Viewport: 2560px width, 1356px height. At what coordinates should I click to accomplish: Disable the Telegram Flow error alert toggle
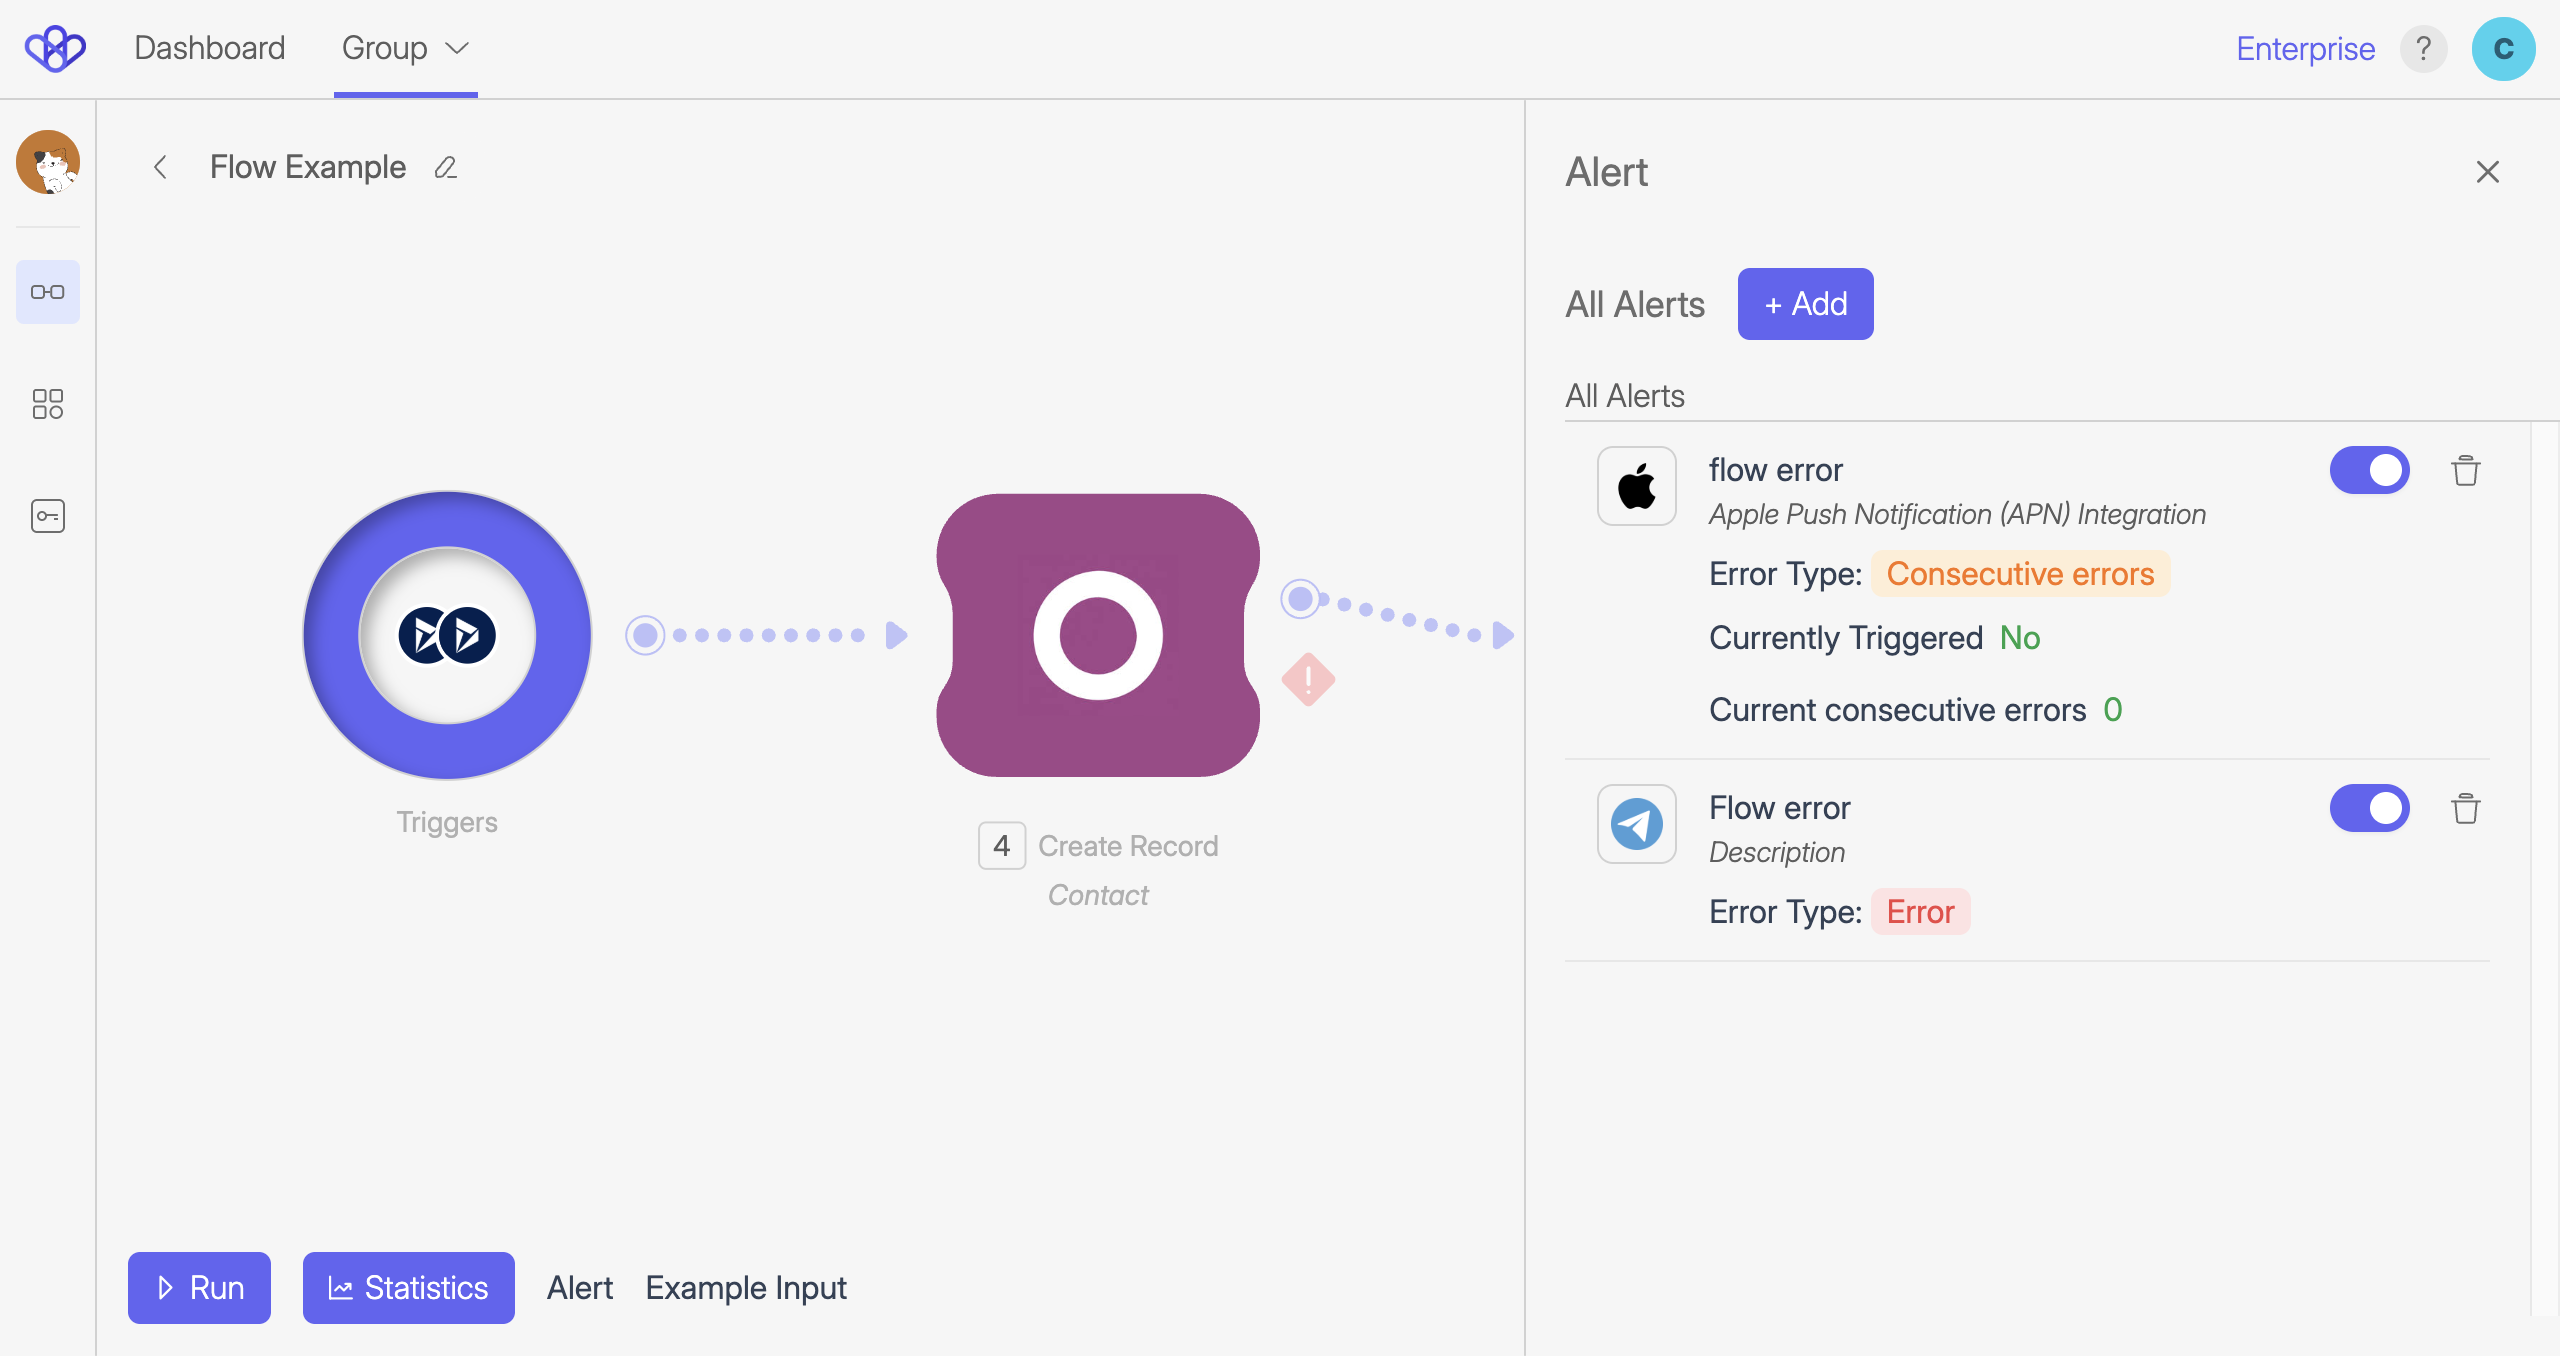coord(2369,808)
